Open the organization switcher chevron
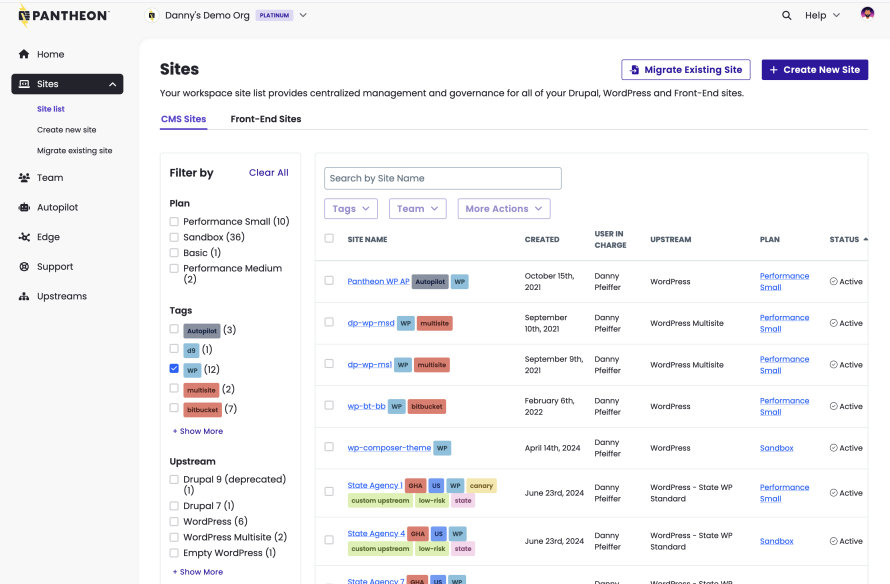Screen dimensions: 890x584 (303, 15)
